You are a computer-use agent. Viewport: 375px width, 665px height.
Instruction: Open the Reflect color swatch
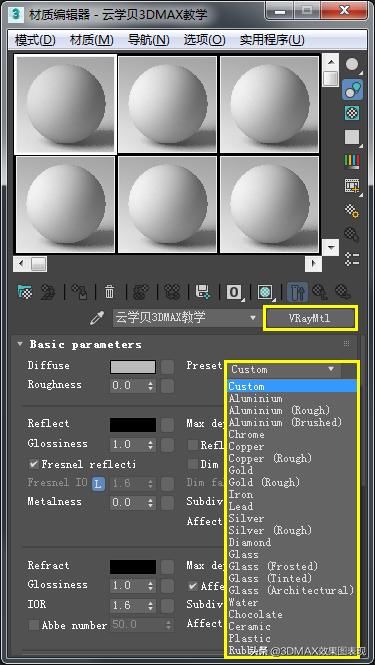coord(133,425)
